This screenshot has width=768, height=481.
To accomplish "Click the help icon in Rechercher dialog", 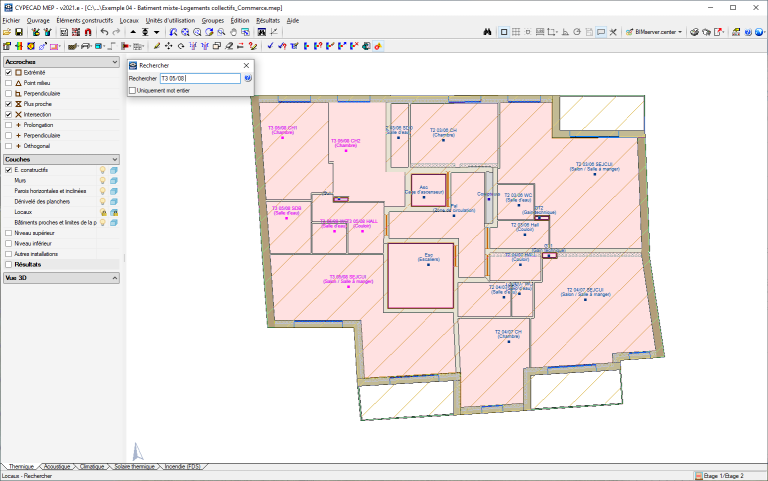I will 247,77.
